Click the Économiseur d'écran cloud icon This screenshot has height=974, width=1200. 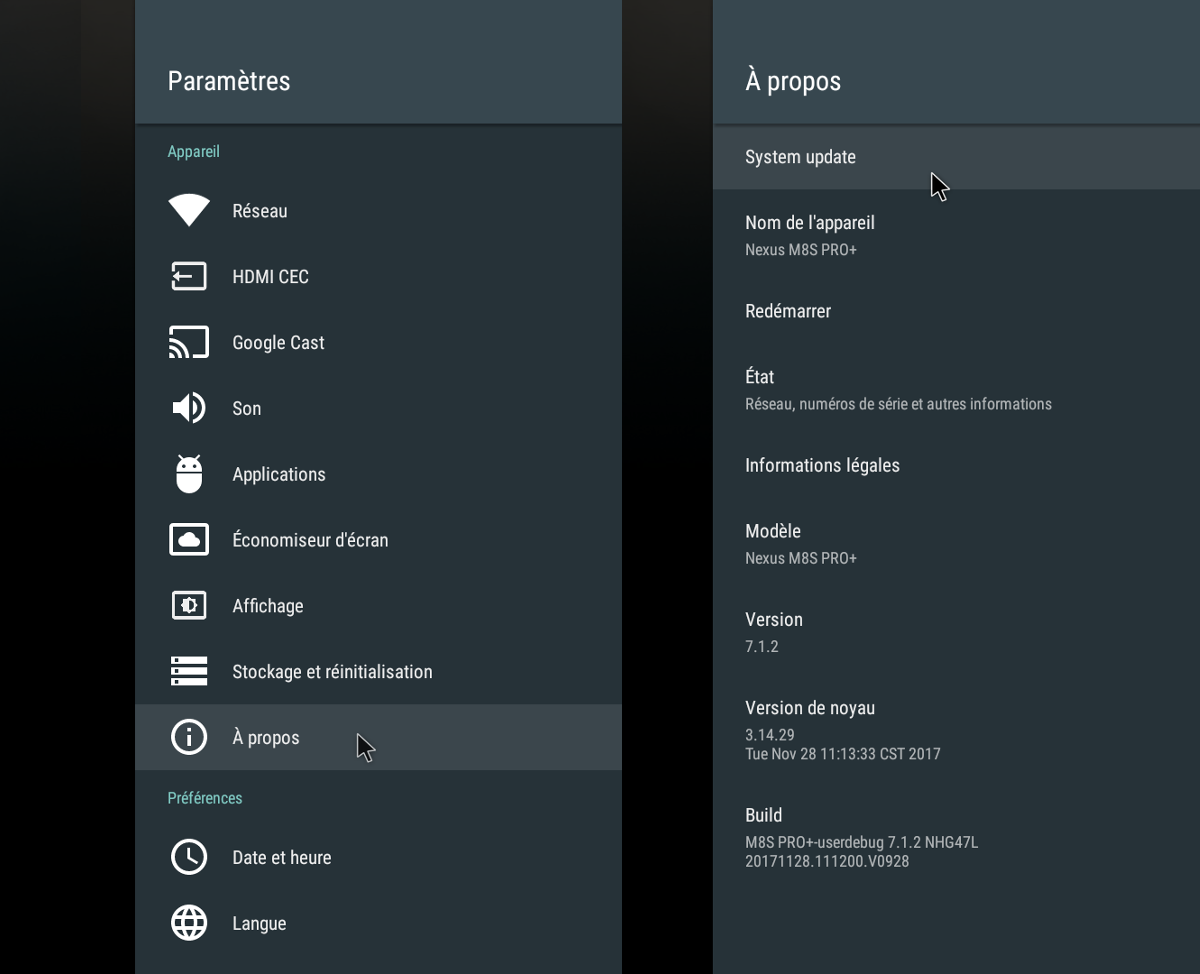(x=189, y=540)
